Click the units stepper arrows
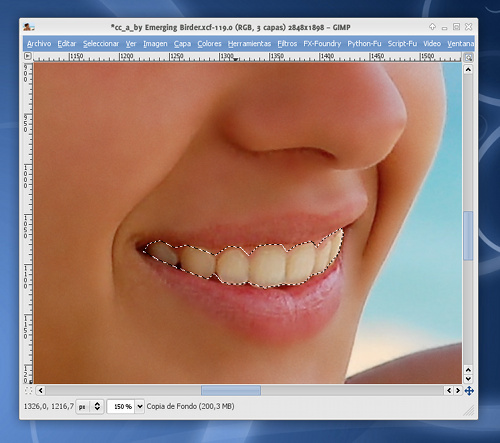Viewport: 500px width, 443px height. pos(97,406)
